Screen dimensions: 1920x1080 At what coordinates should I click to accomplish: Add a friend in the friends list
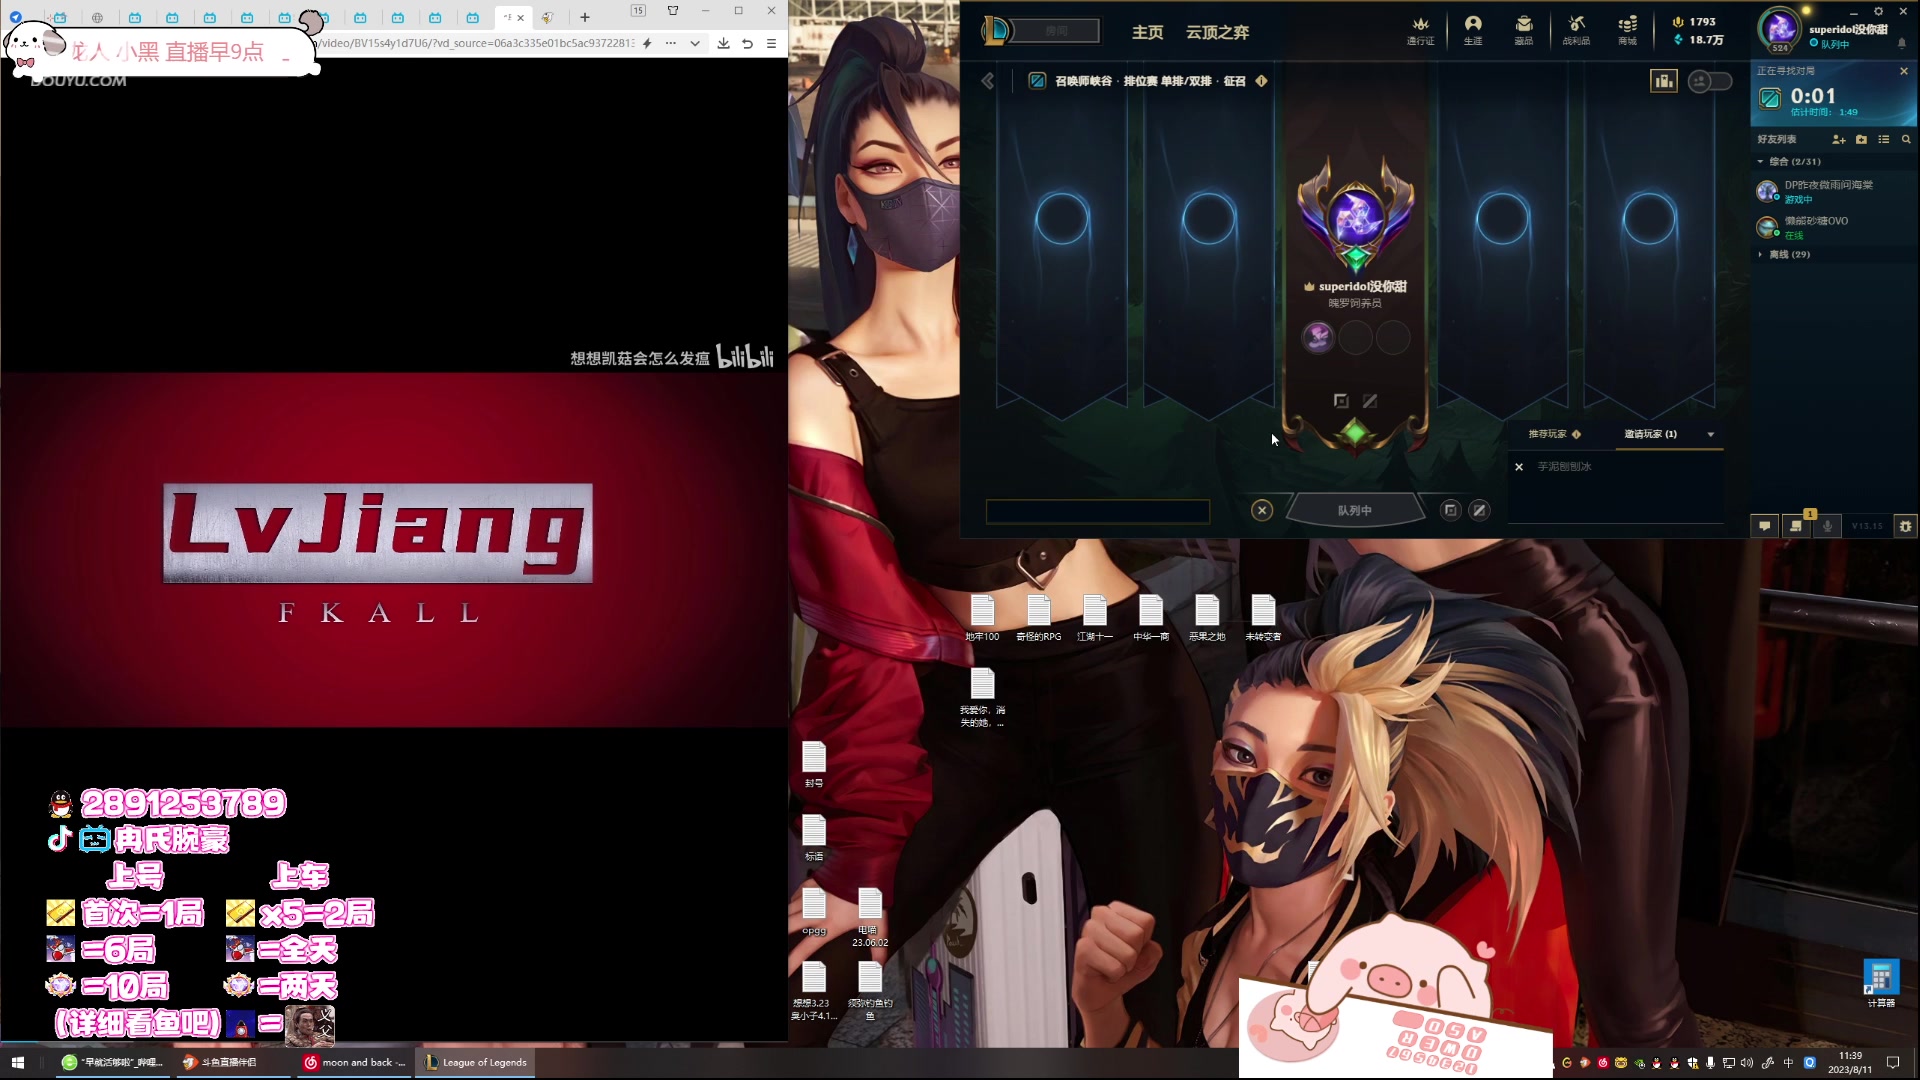[x=1838, y=139]
